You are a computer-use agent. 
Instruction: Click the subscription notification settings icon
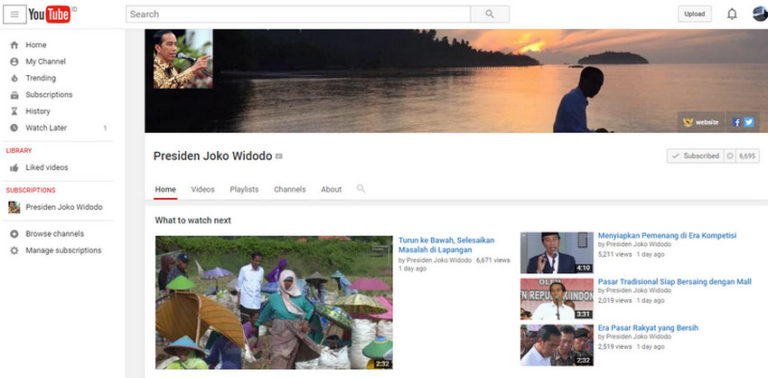[x=730, y=156]
